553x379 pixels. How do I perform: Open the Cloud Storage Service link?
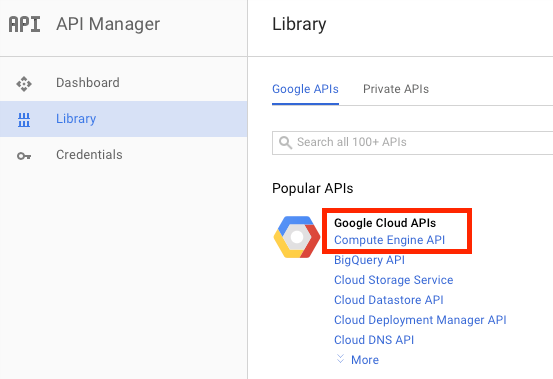pos(394,280)
